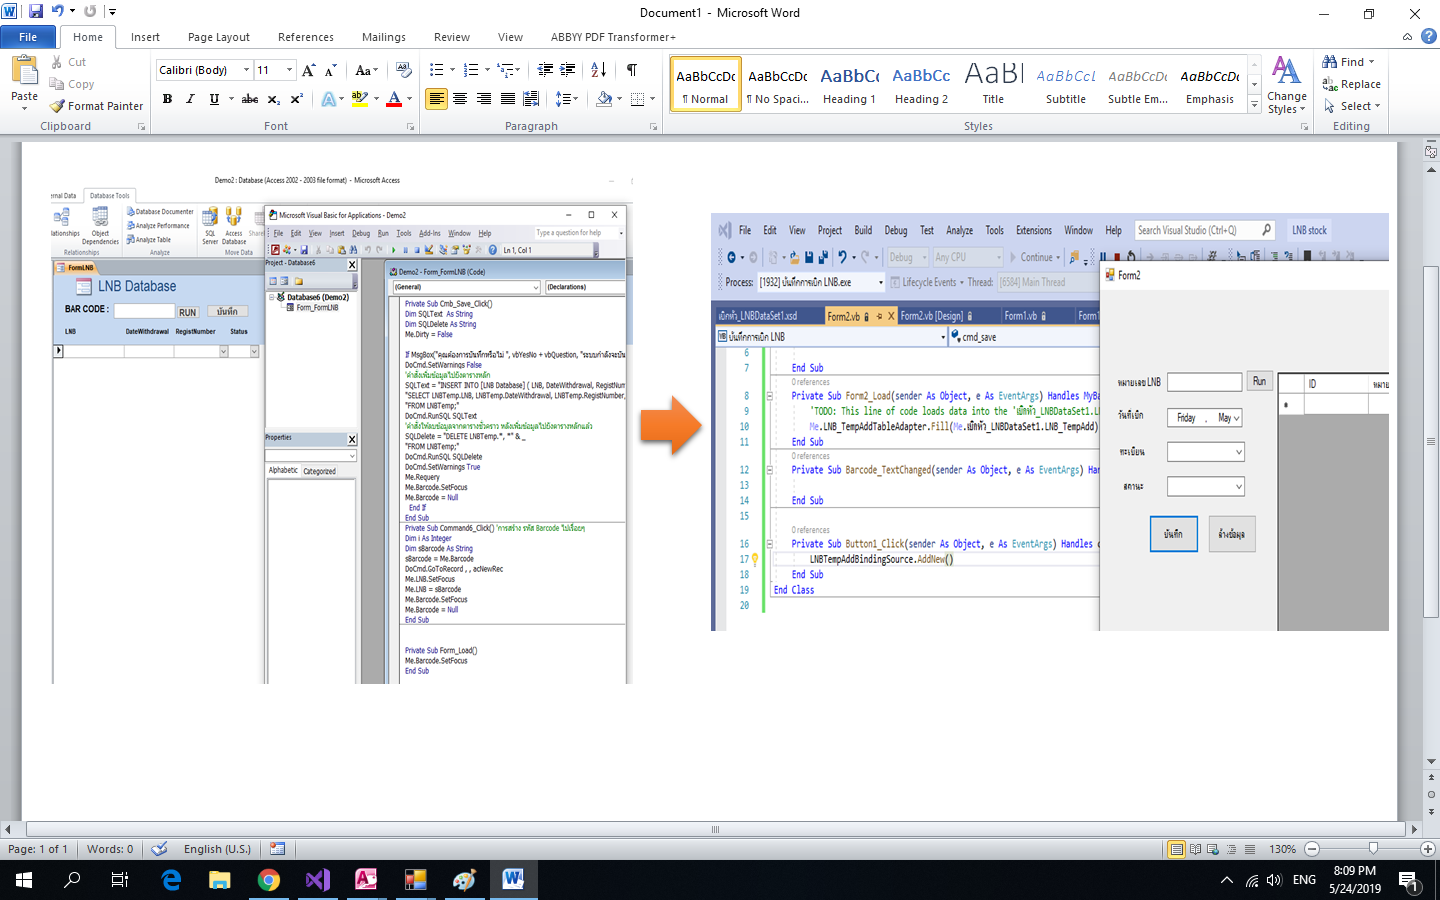
Task: Apply the Heading 1 style
Action: (849, 85)
